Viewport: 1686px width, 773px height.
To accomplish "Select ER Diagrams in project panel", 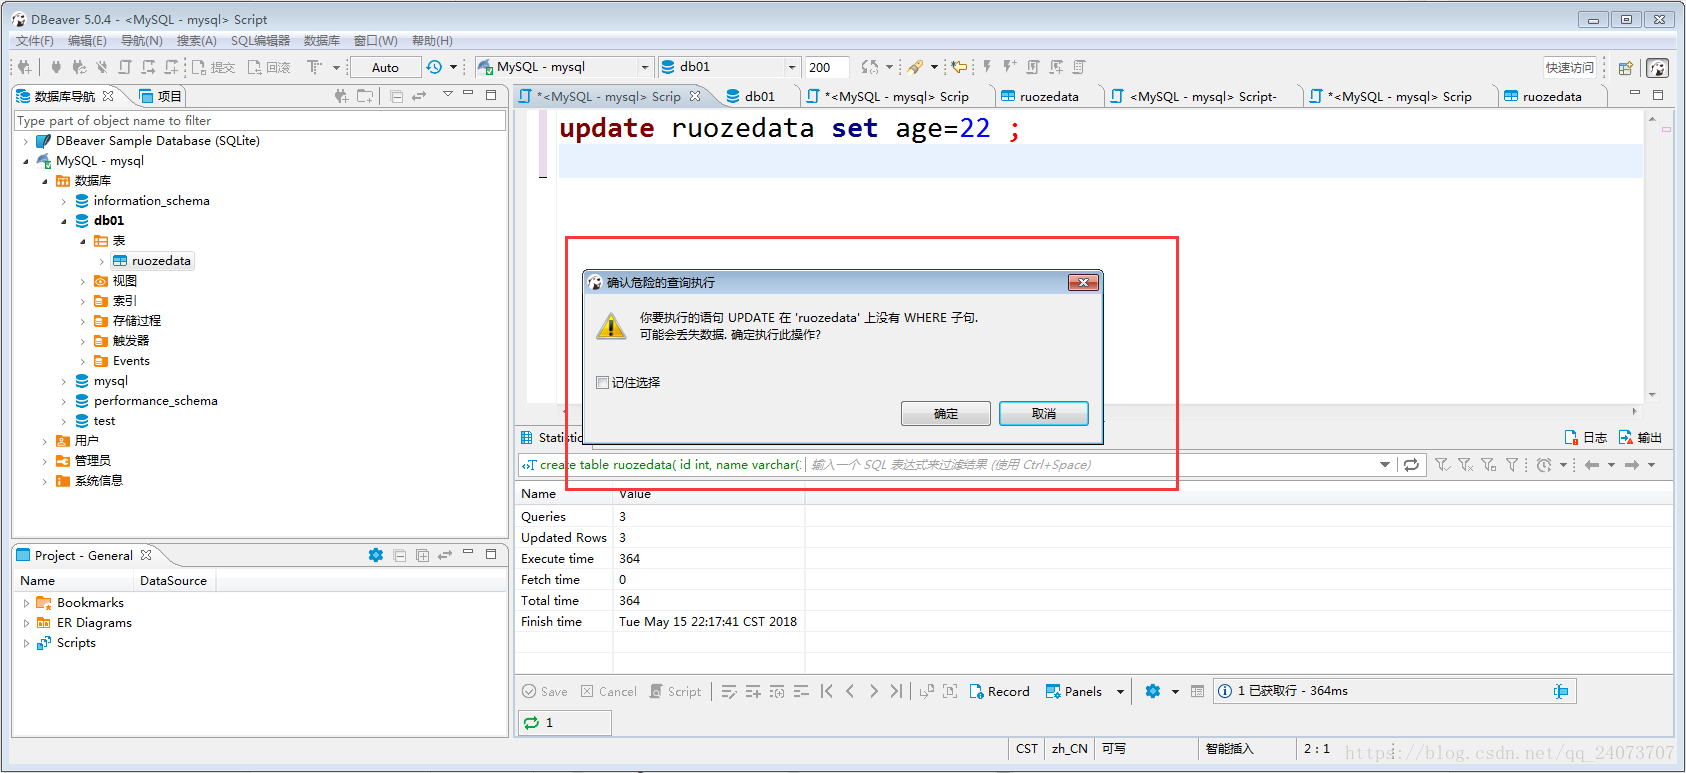I will tap(84, 623).
